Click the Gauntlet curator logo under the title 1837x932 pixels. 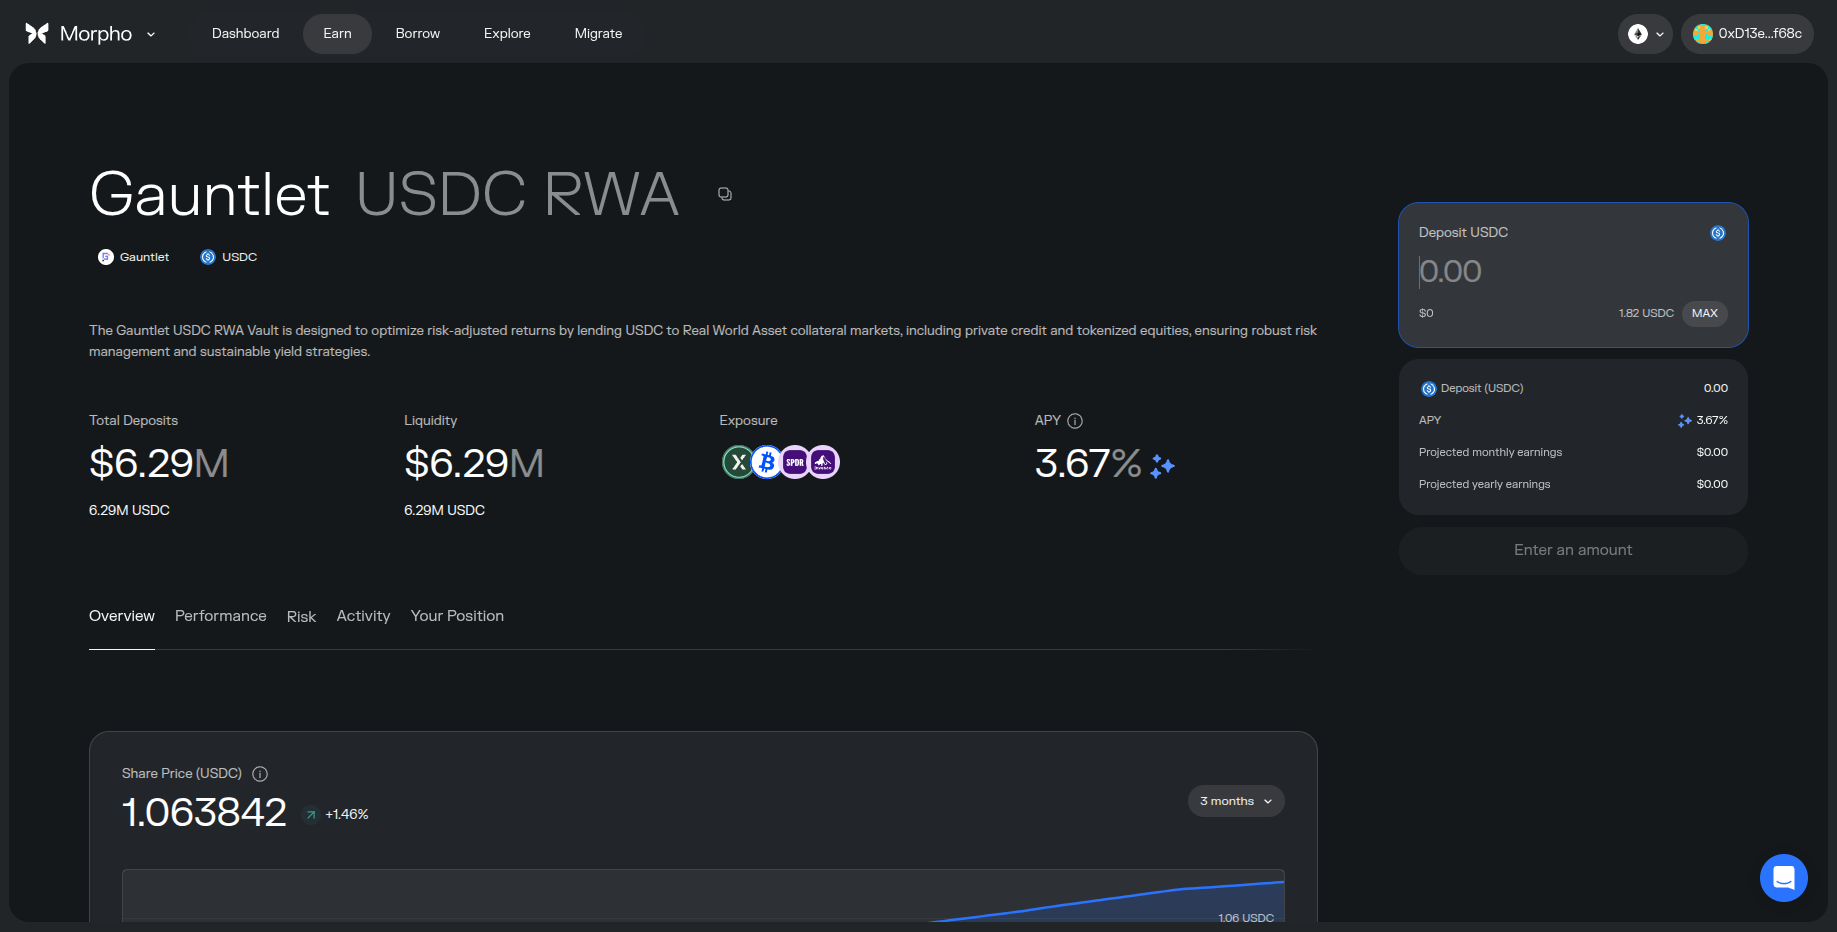pyautogui.click(x=106, y=257)
